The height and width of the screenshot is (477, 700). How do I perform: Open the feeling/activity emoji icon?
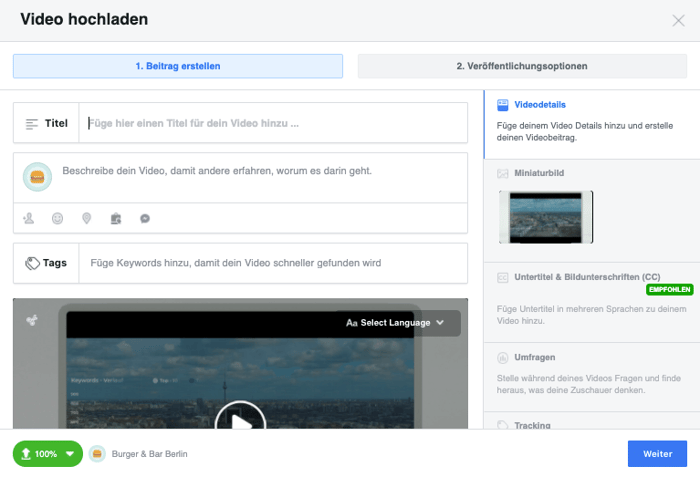click(x=58, y=218)
